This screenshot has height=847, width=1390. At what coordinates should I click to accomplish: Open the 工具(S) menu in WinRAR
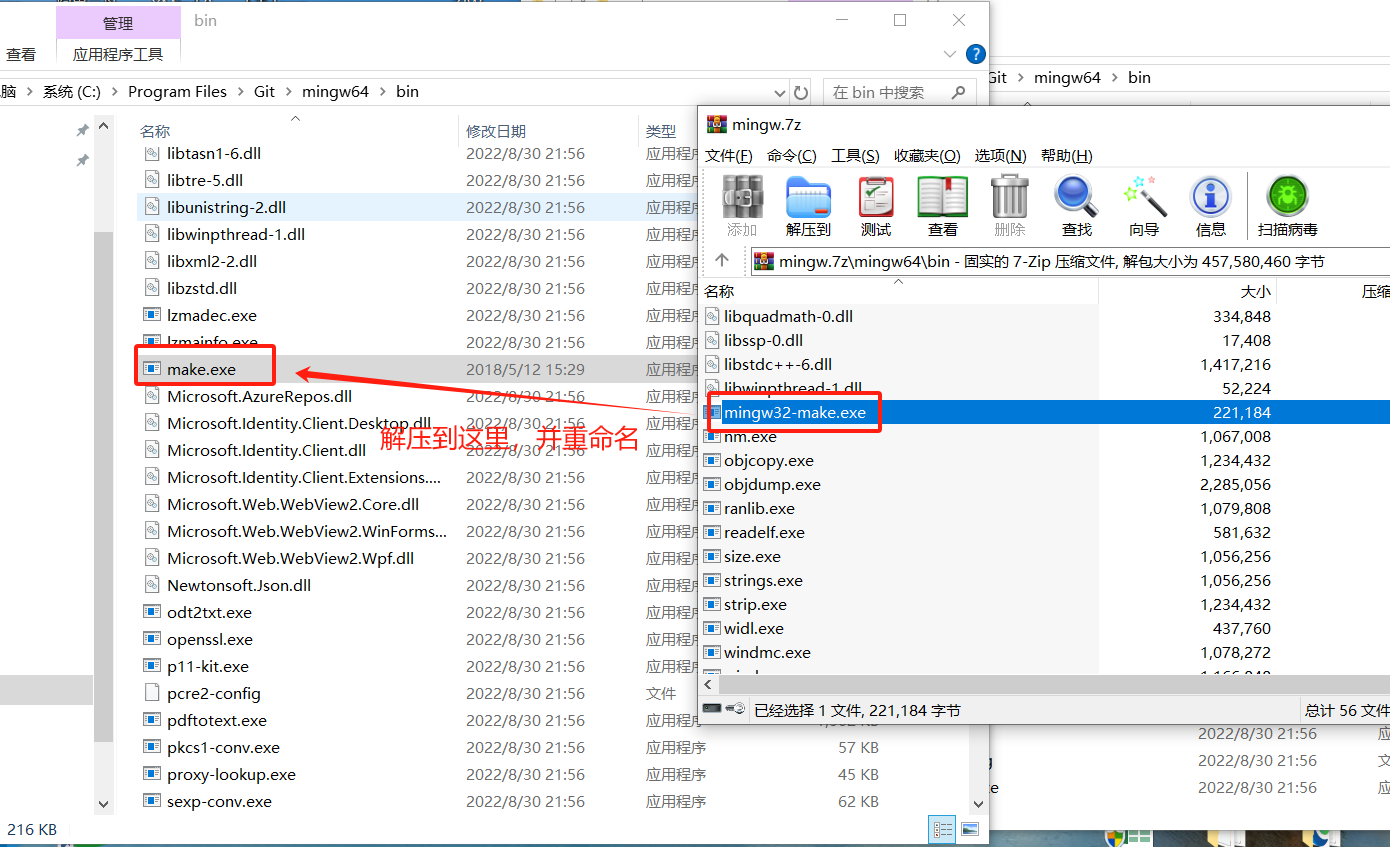pyautogui.click(x=855, y=156)
